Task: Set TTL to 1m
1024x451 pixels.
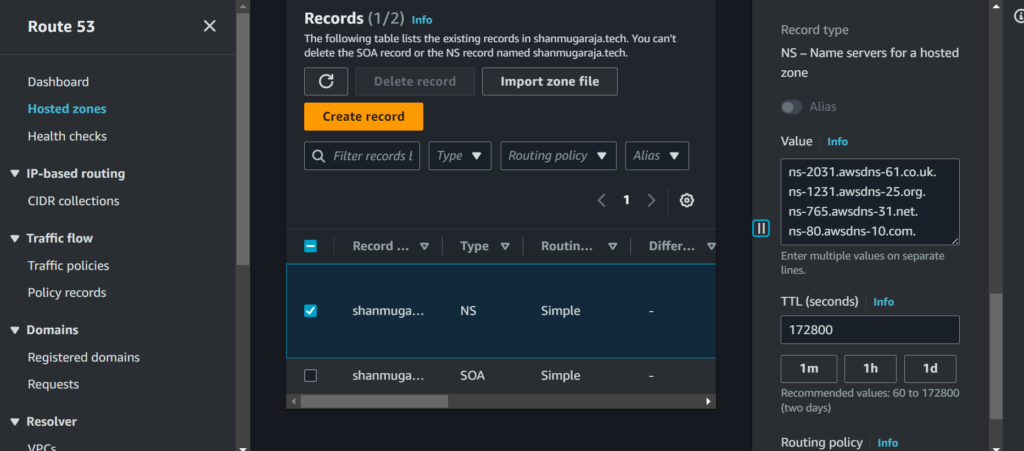Action: (x=809, y=369)
